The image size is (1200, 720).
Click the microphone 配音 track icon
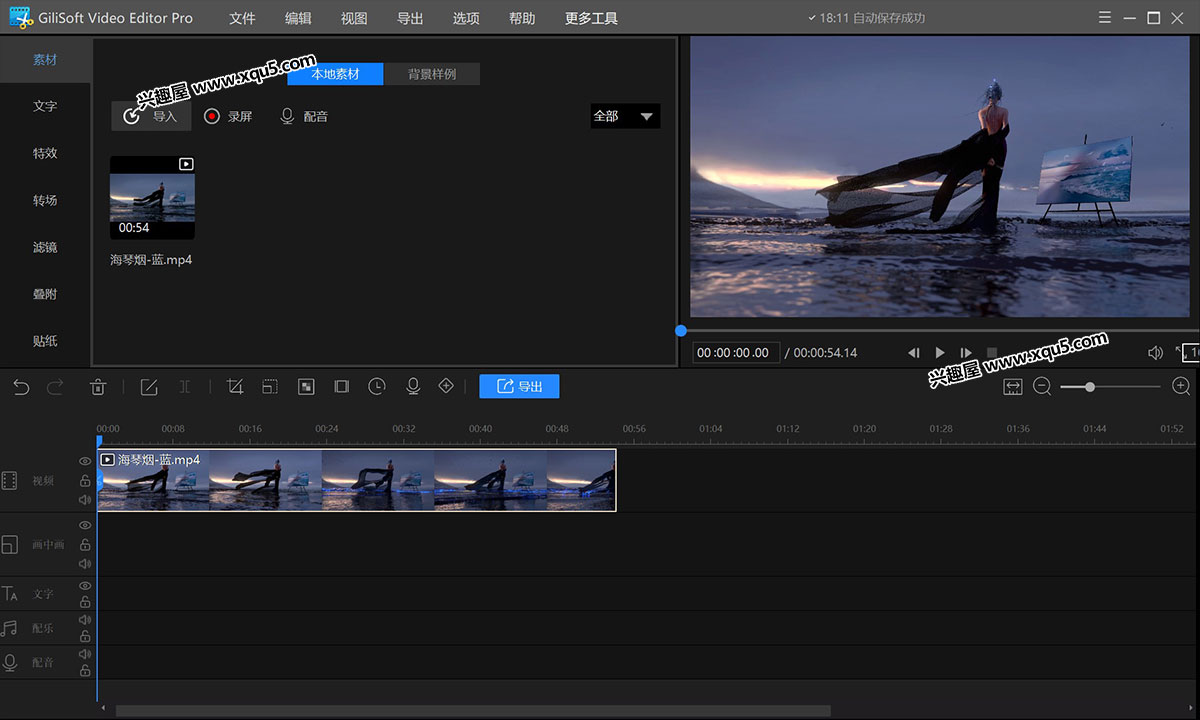10,662
